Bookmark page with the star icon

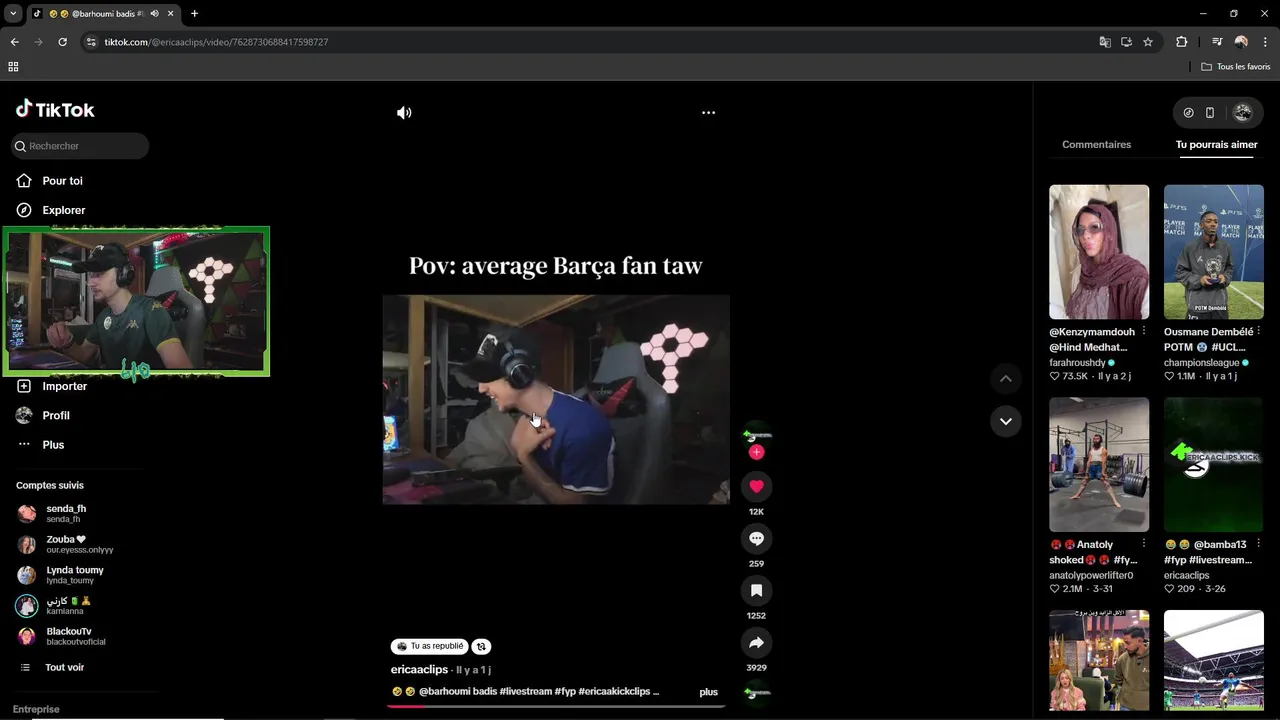[1148, 42]
